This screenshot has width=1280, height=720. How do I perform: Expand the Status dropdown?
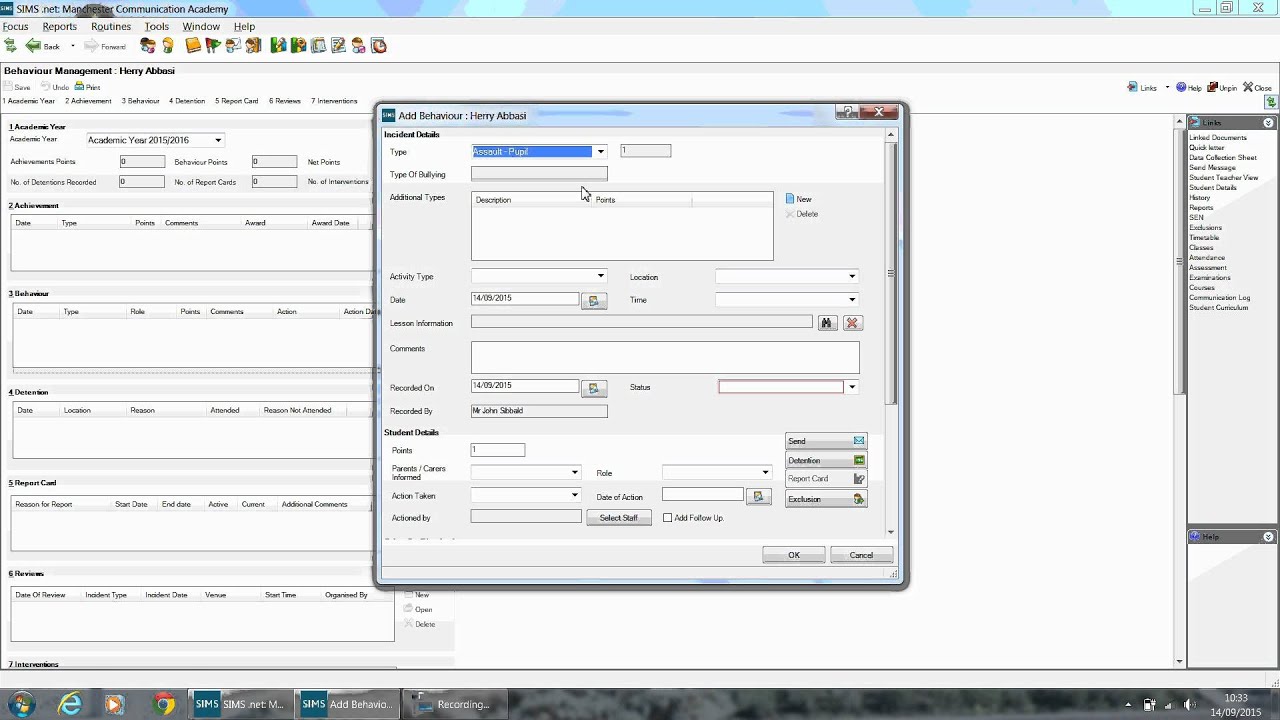click(x=852, y=387)
